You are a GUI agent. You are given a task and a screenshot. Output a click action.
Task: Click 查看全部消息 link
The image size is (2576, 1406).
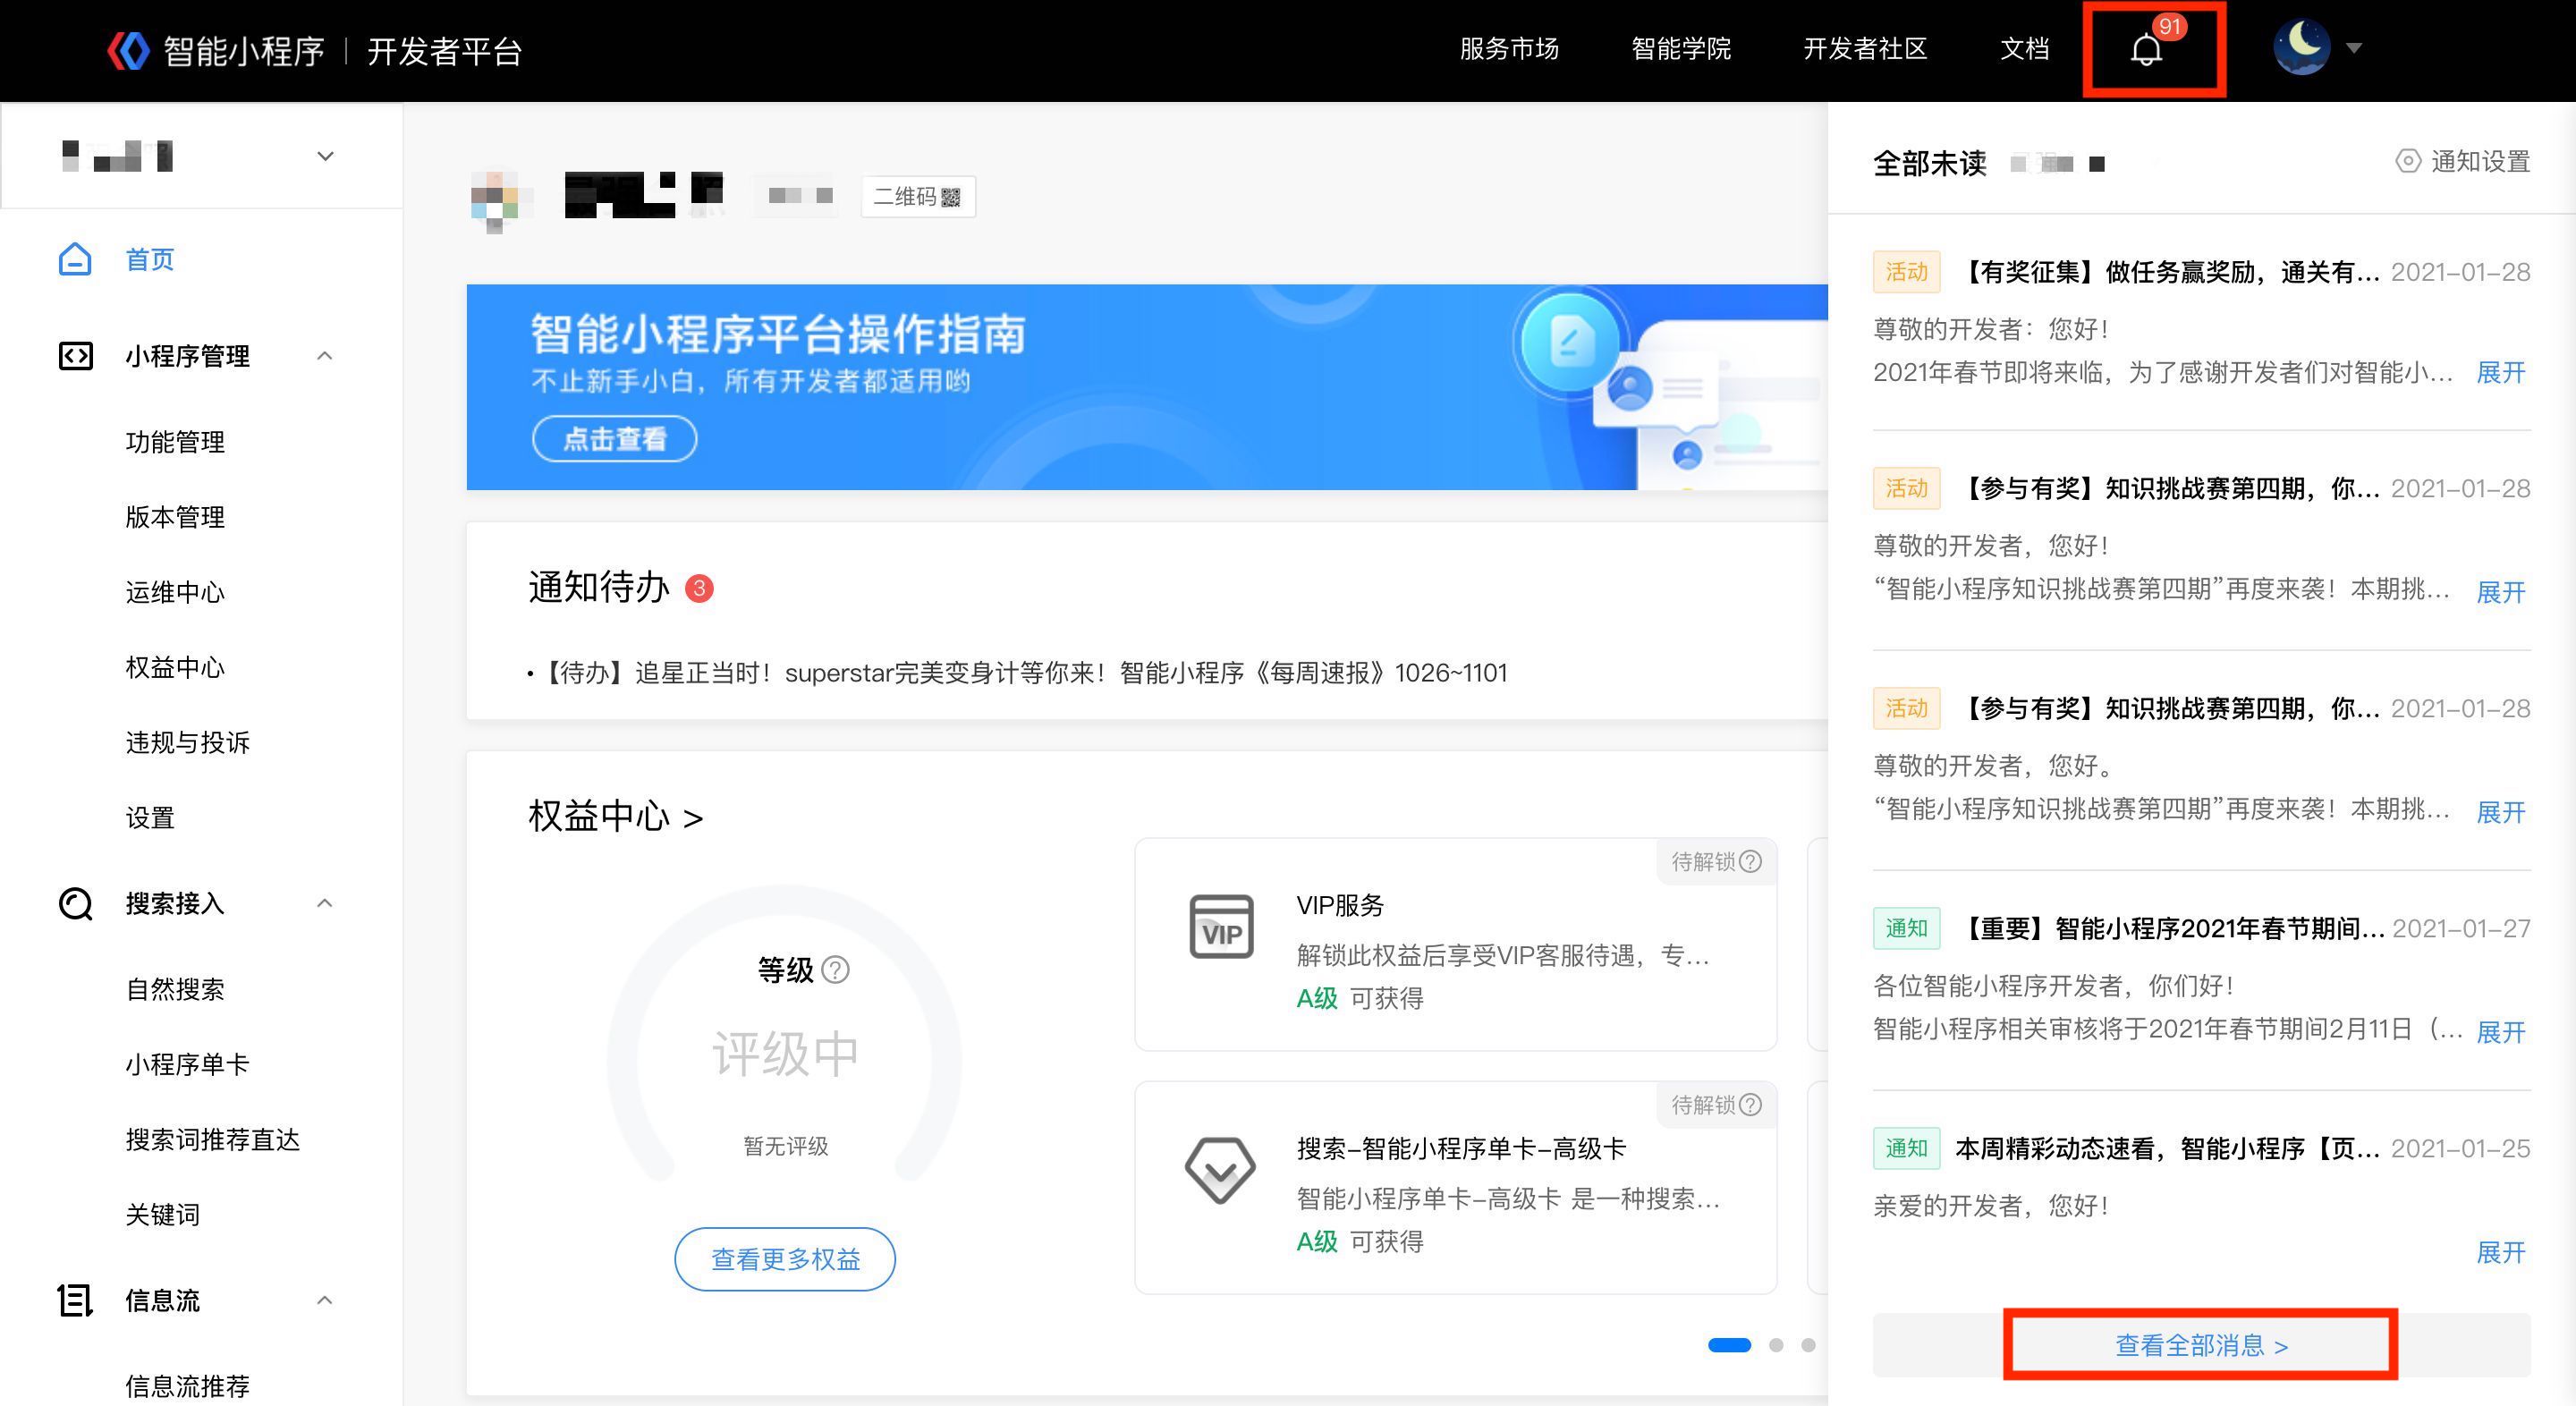point(2201,1345)
